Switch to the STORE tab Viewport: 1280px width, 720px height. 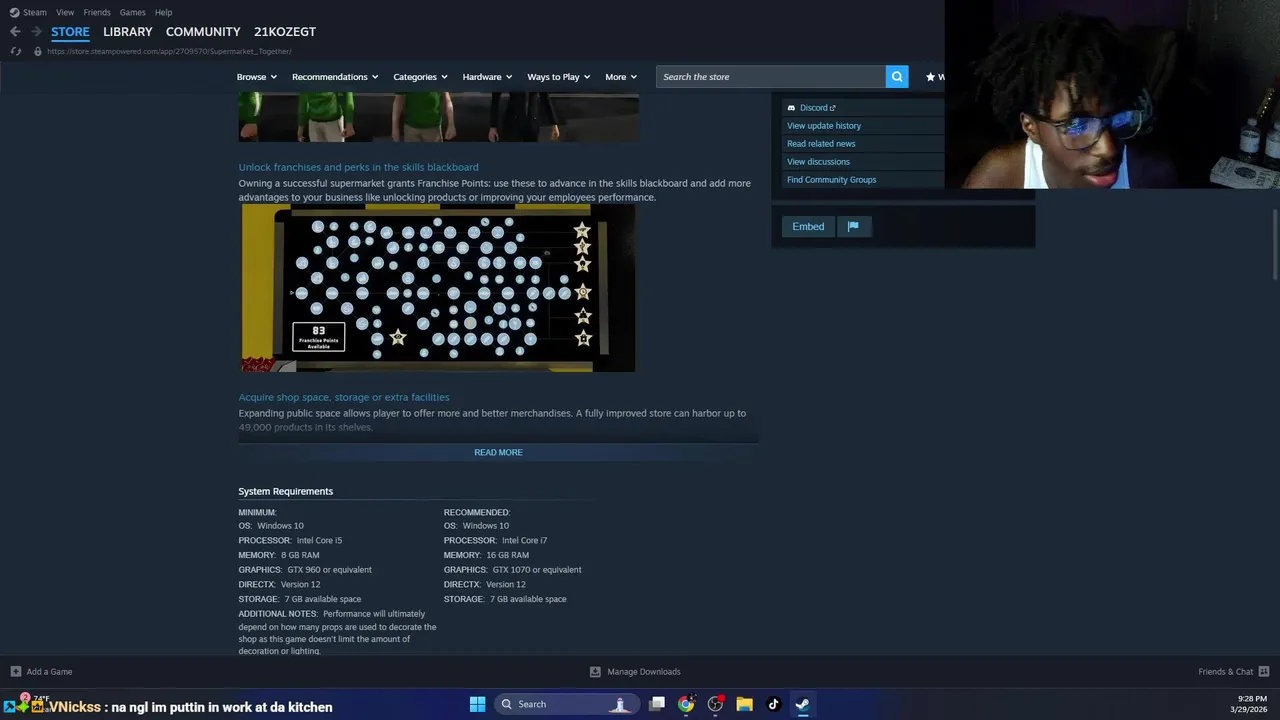(70, 32)
